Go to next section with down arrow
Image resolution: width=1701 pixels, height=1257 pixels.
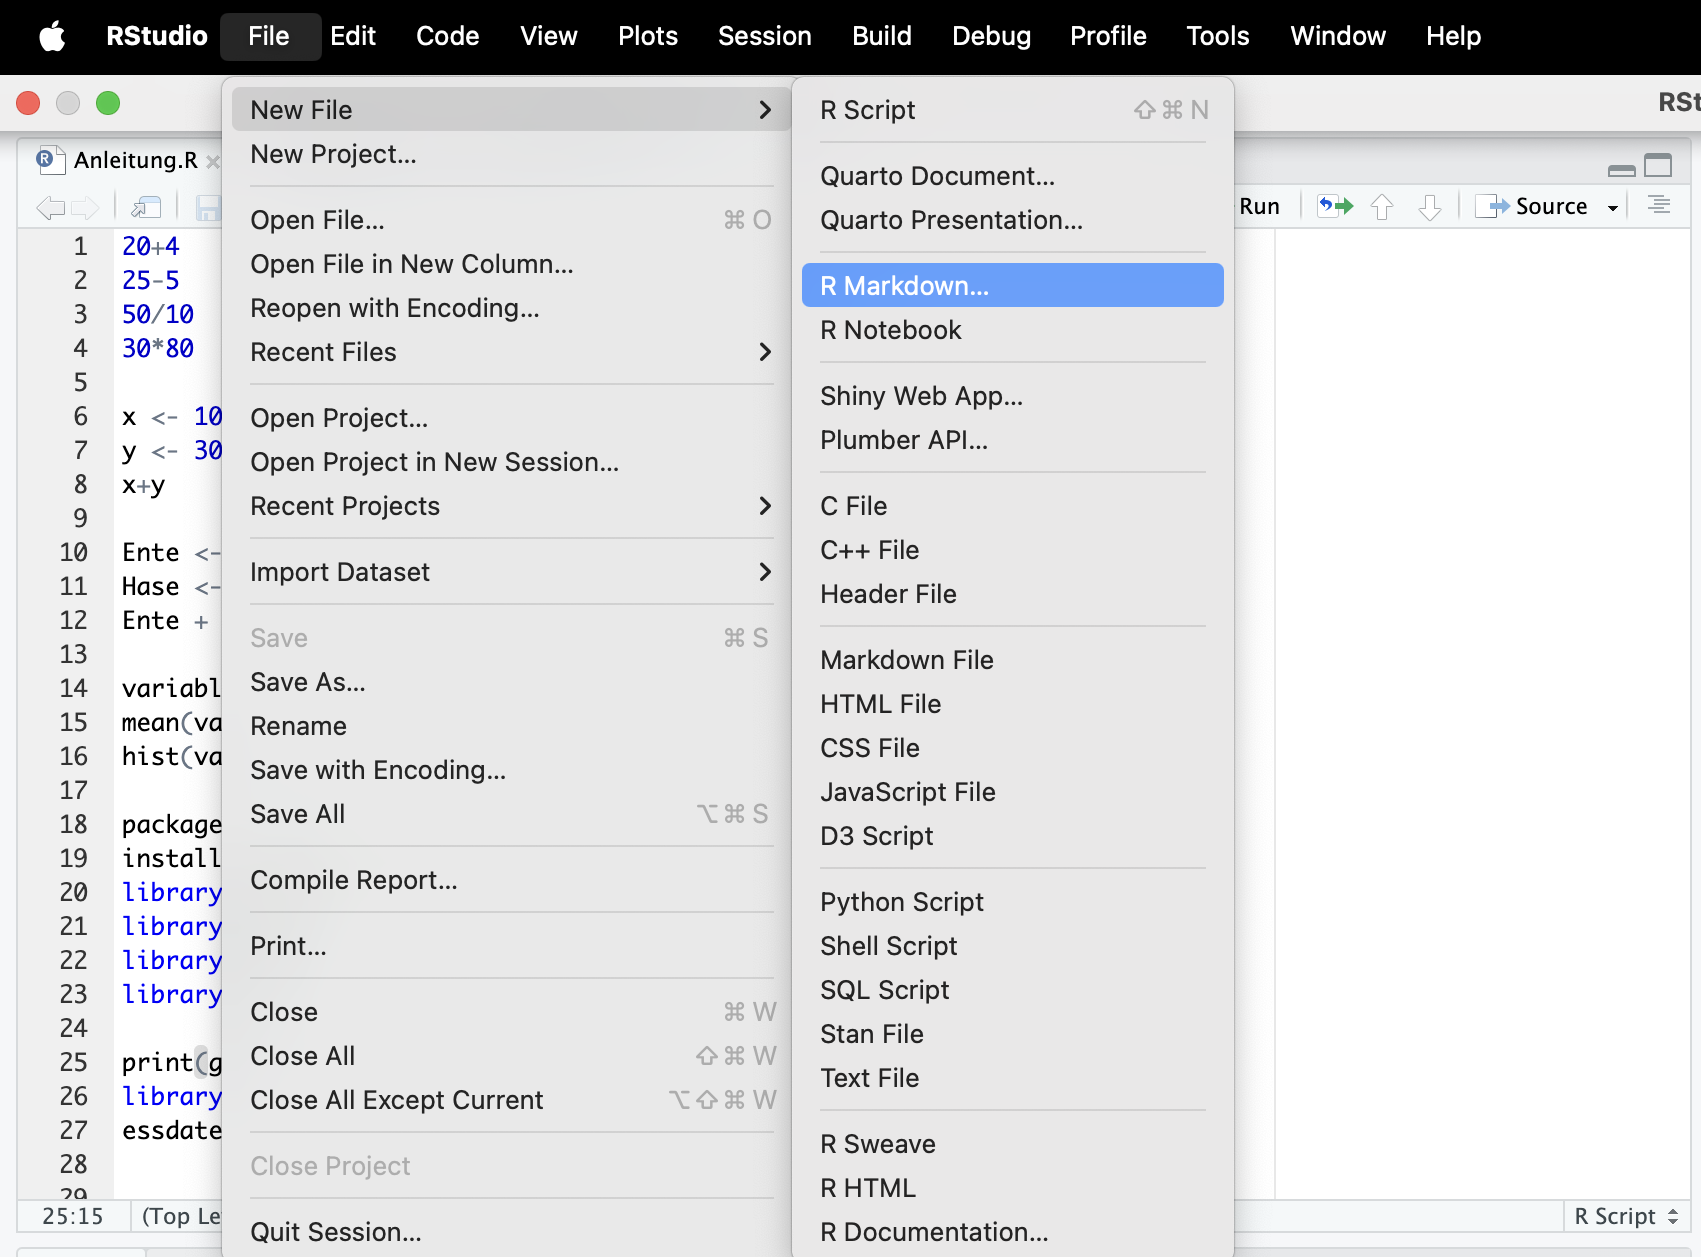pyautogui.click(x=1430, y=206)
